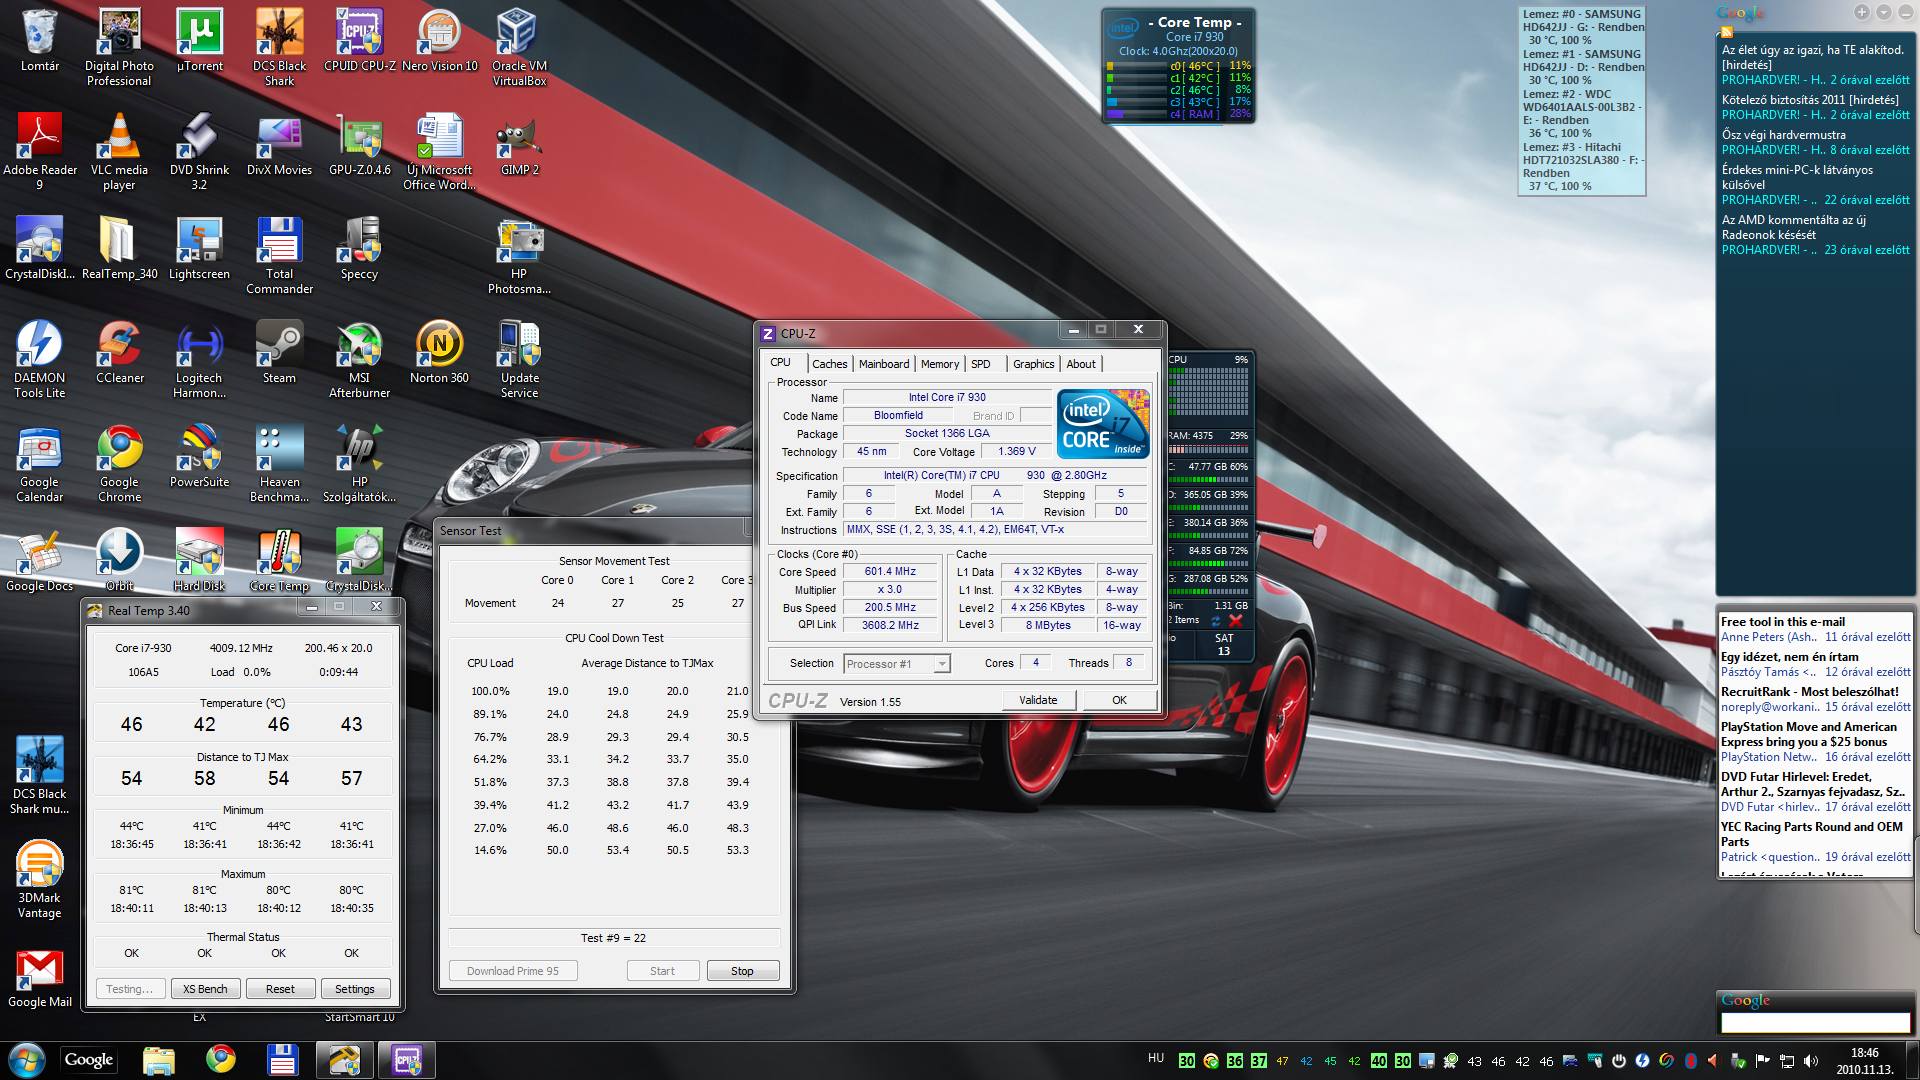Open the RealTemp_340 folder icon
This screenshot has width=1920, height=1080.
119,249
